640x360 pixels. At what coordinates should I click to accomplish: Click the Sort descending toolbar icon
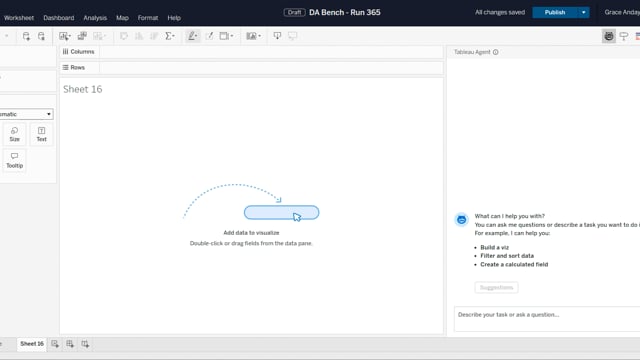coord(154,36)
